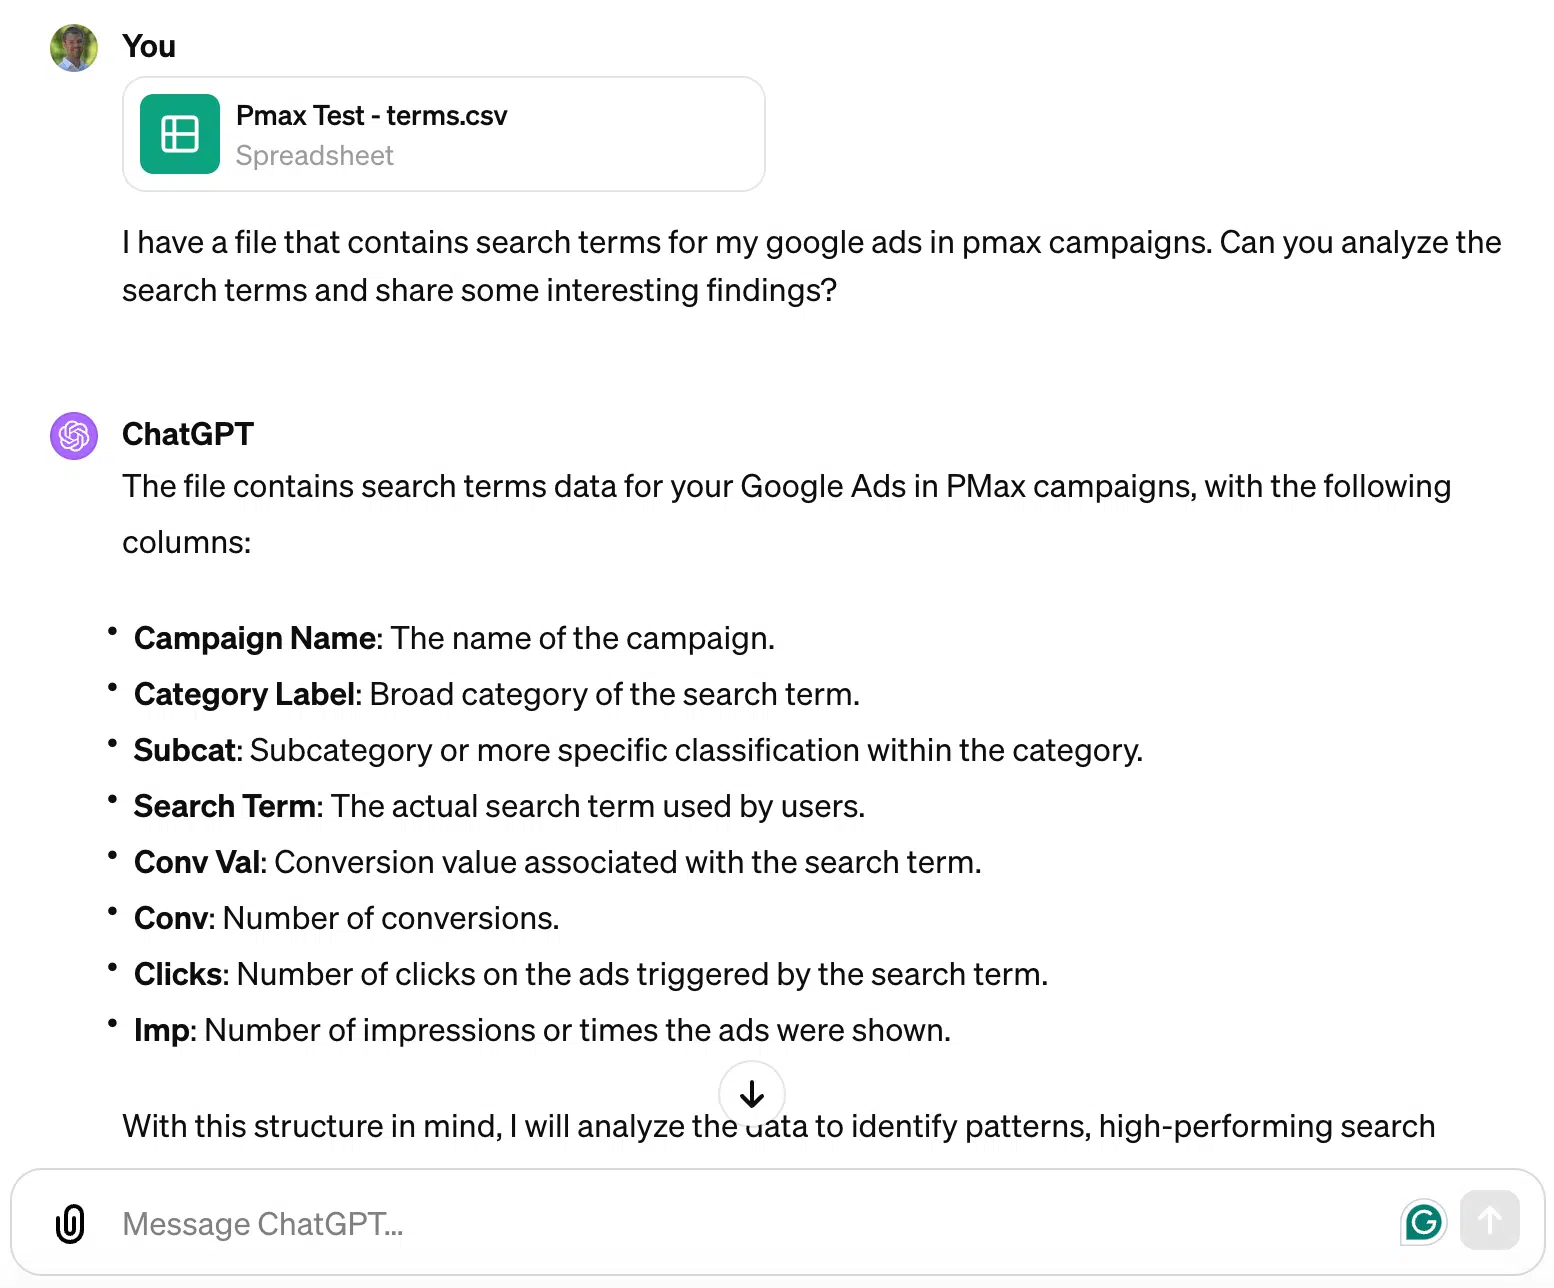
Task: Click the green spreadsheet file icon
Action: pyautogui.click(x=180, y=134)
